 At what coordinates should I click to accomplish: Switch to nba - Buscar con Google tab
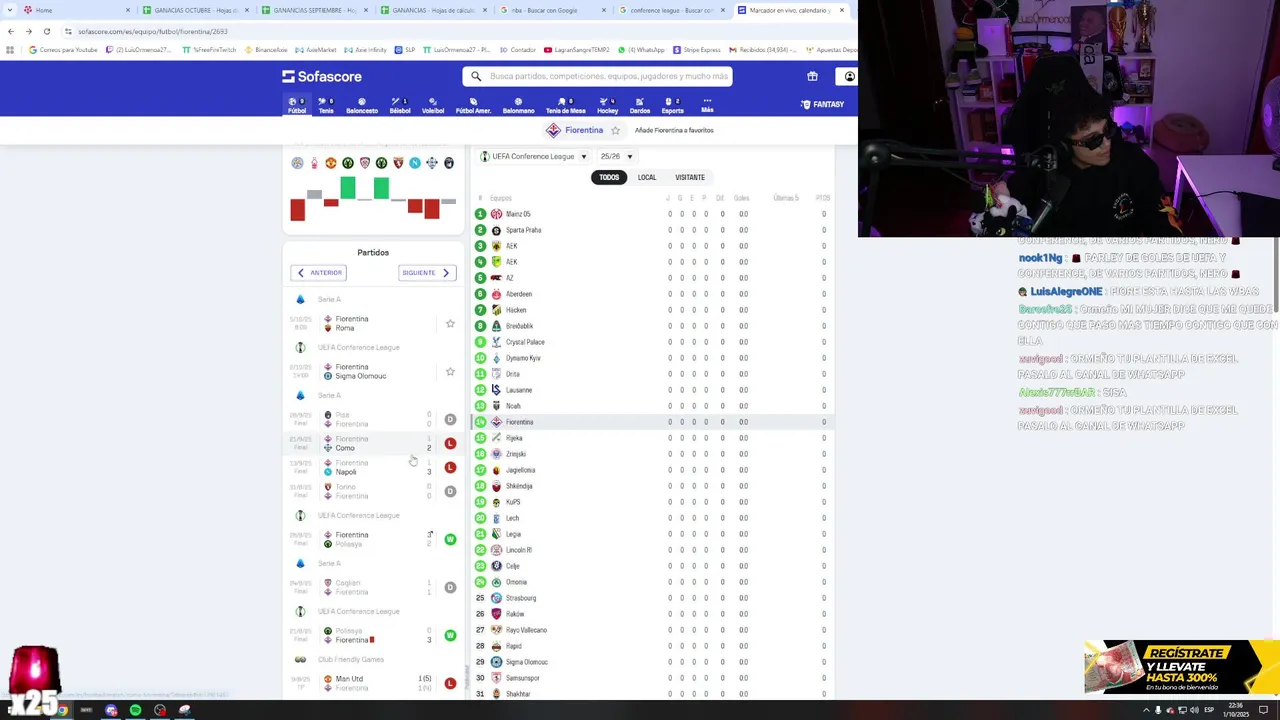click(551, 10)
